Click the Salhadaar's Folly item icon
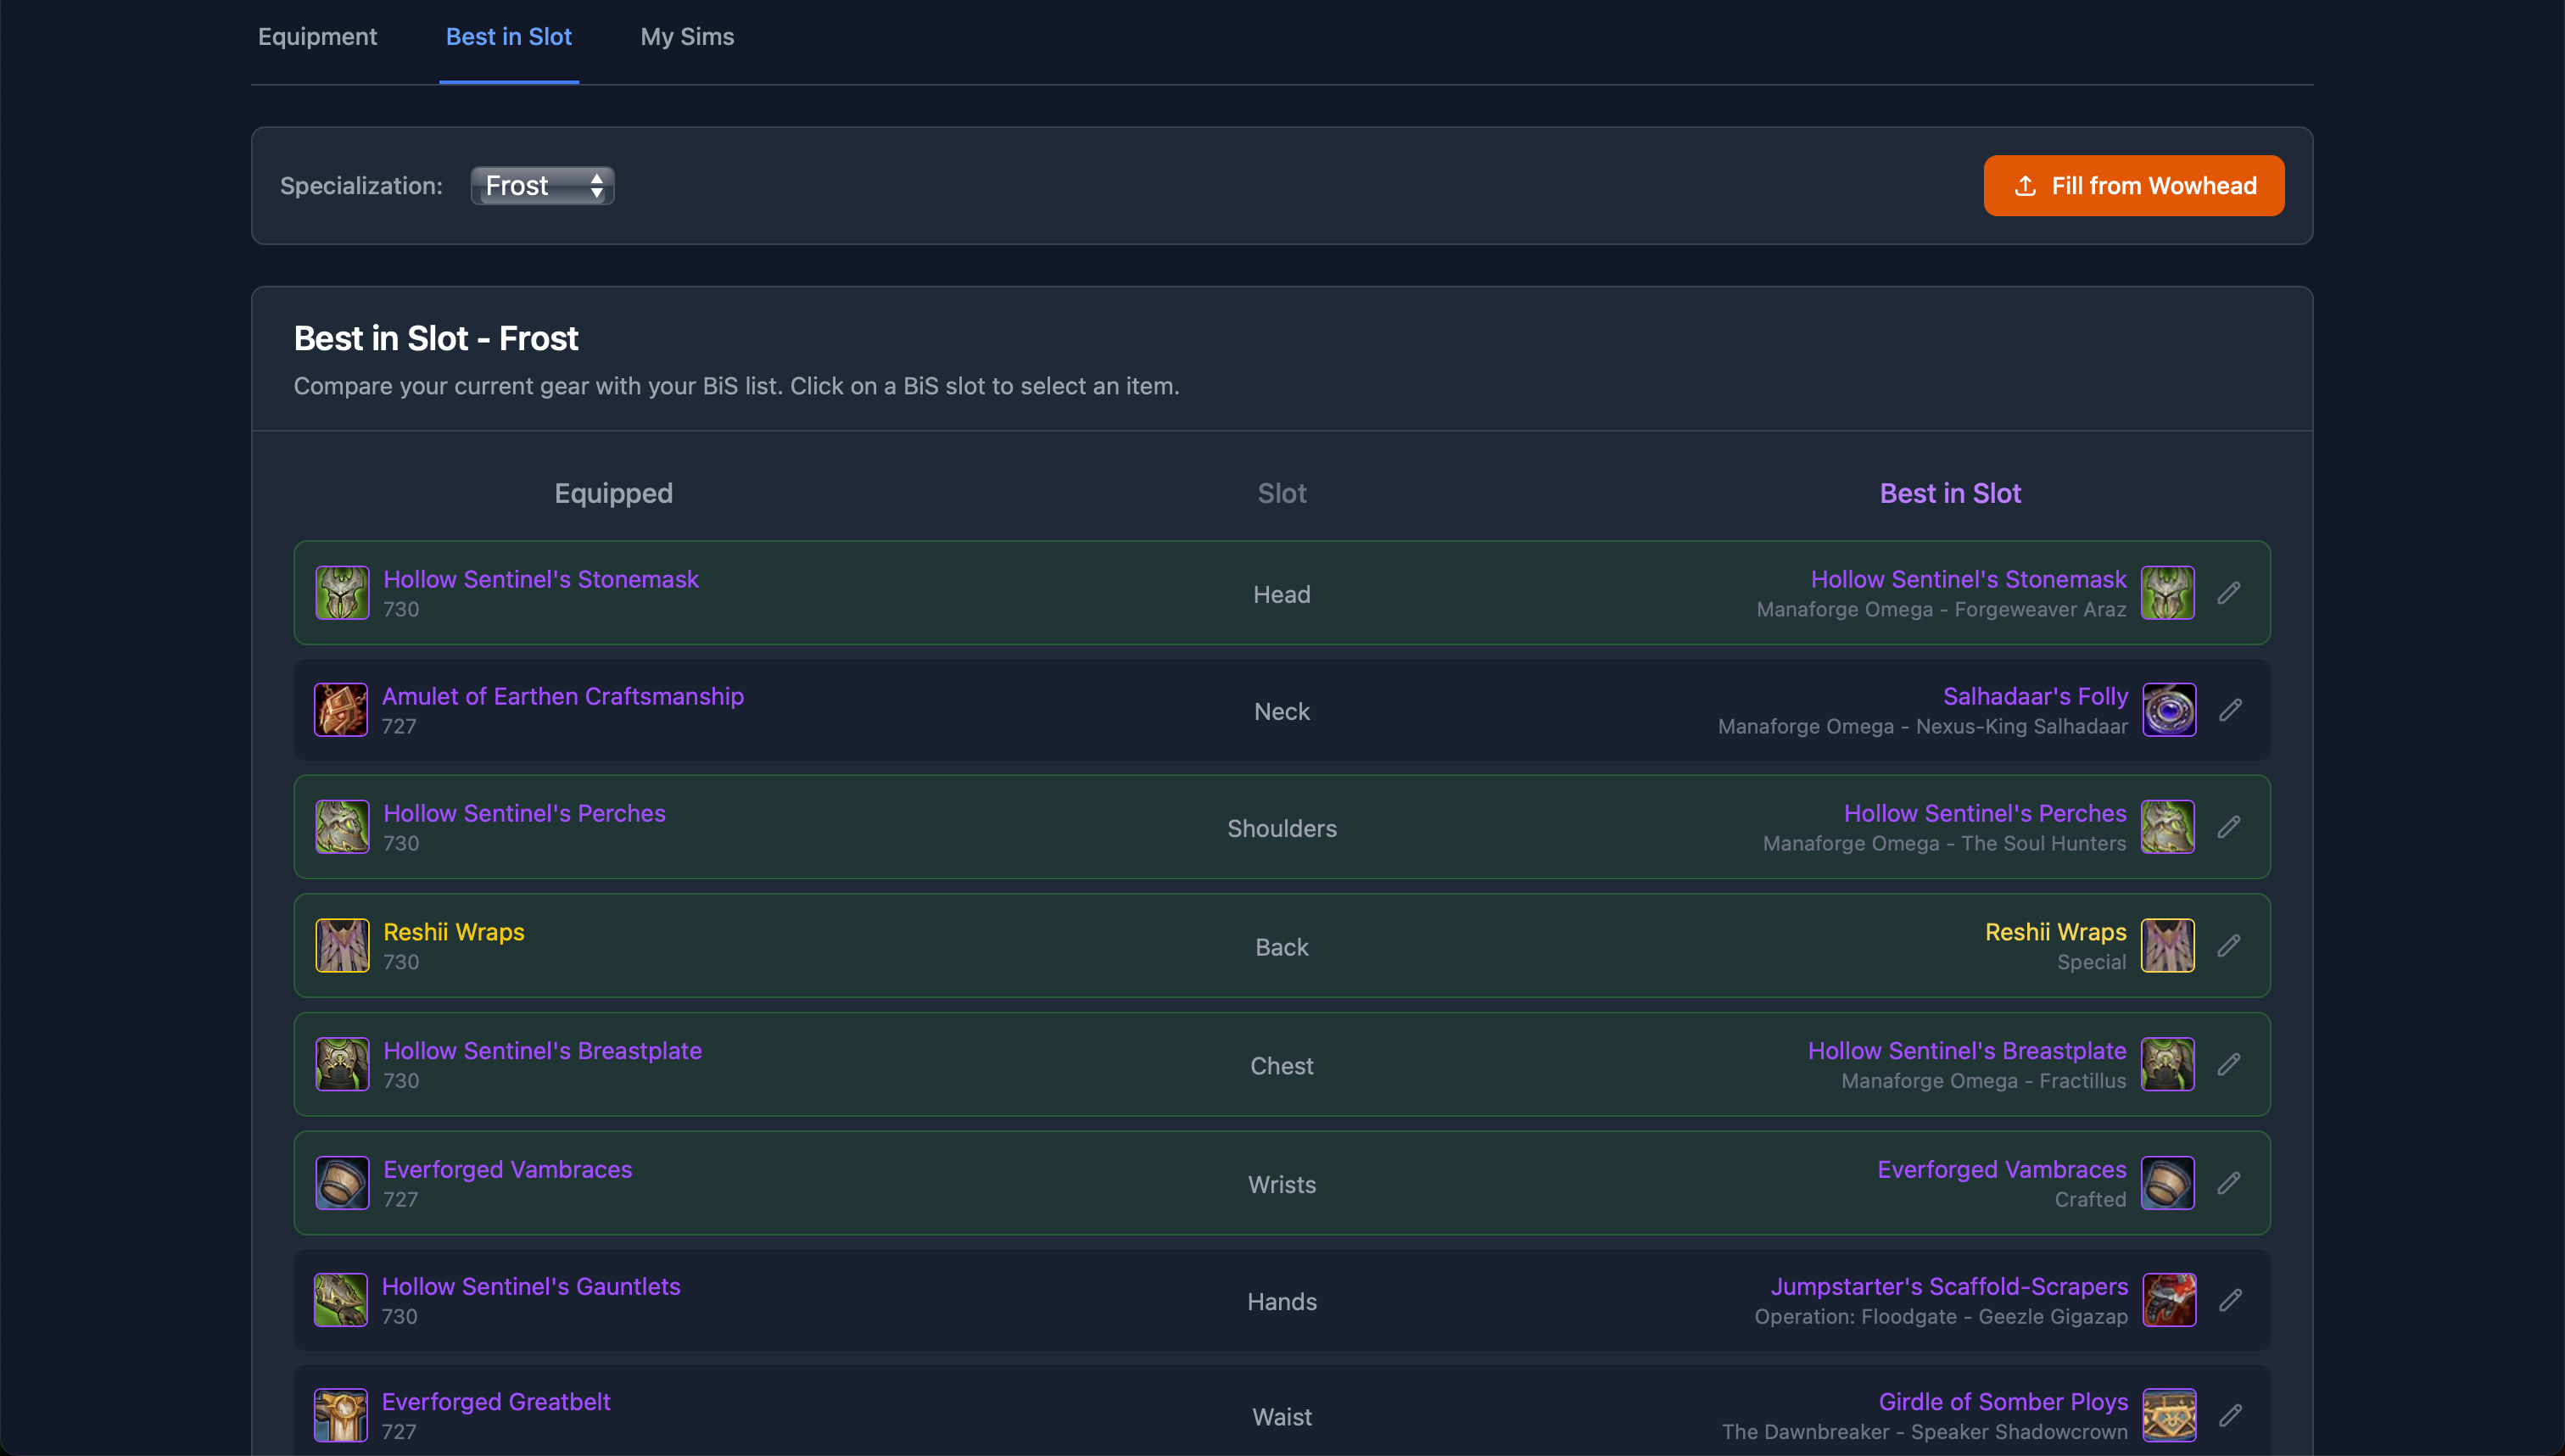The width and height of the screenshot is (2565, 1456). (2168, 710)
